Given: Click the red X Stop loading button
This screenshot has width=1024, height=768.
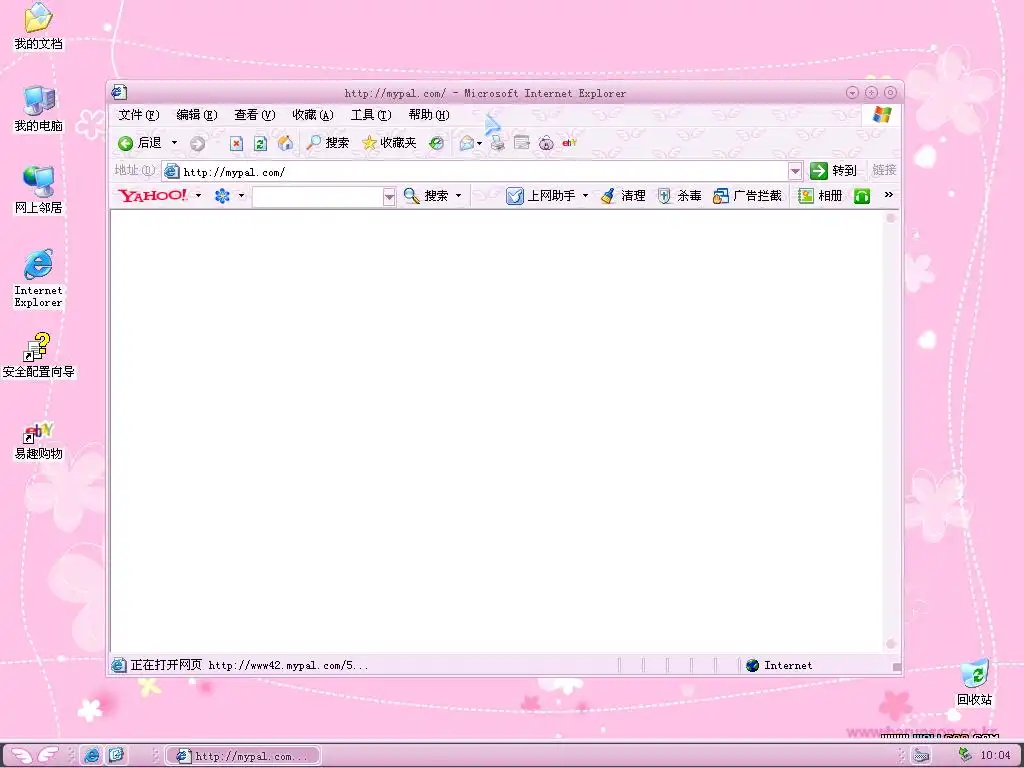Looking at the screenshot, I should pyautogui.click(x=236, y=143).
